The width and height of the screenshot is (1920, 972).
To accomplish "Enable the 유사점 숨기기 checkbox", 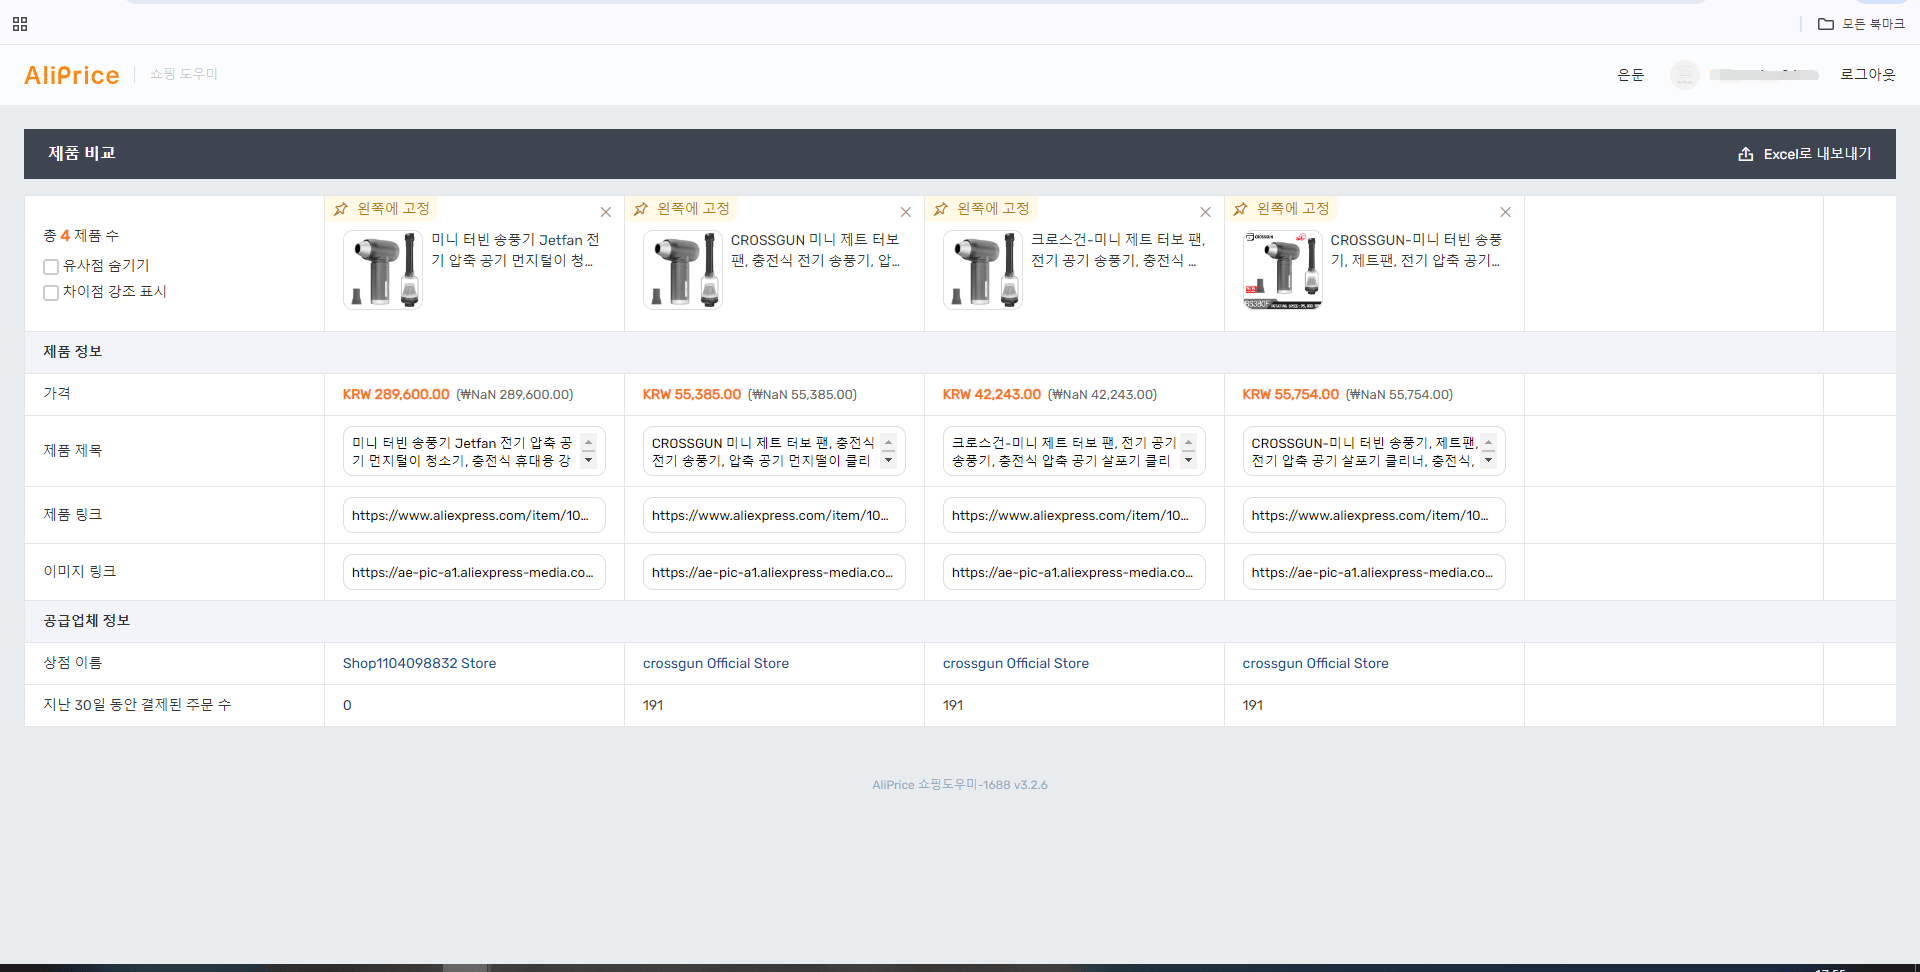I will tap(51, 266).
